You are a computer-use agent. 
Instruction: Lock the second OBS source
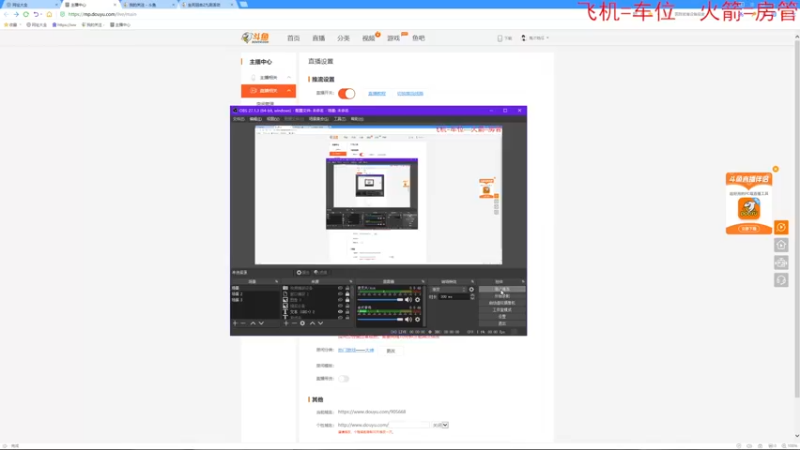point(347,294)
